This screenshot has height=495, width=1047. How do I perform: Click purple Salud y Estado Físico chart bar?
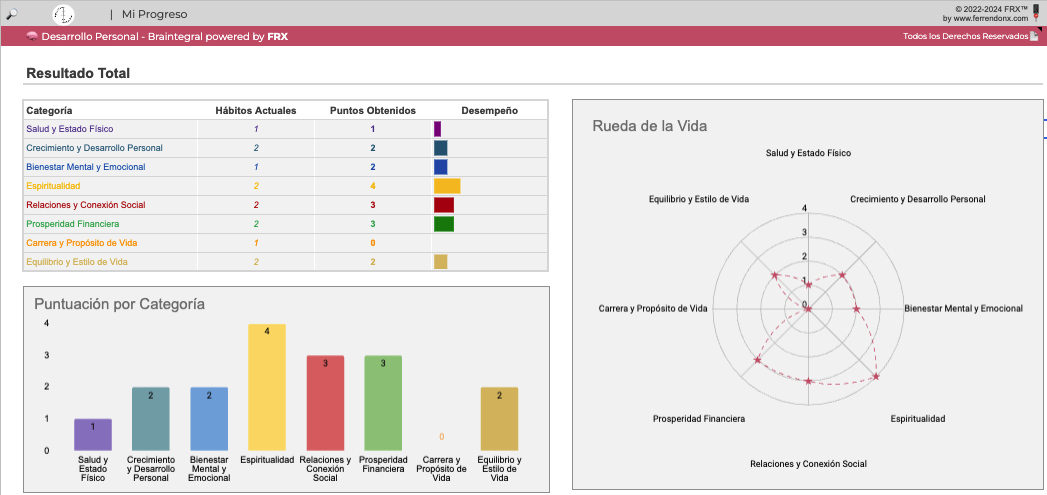tap(93, 434)
